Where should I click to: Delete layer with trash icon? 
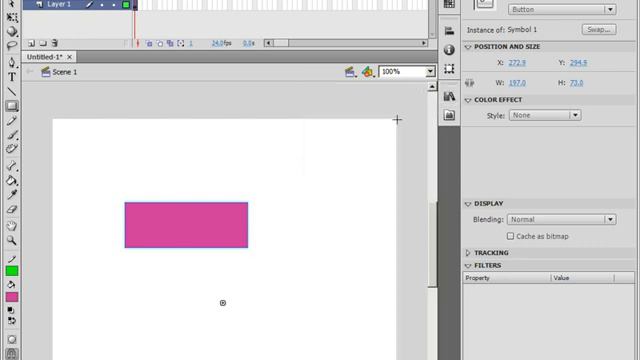tap(54, 43)
